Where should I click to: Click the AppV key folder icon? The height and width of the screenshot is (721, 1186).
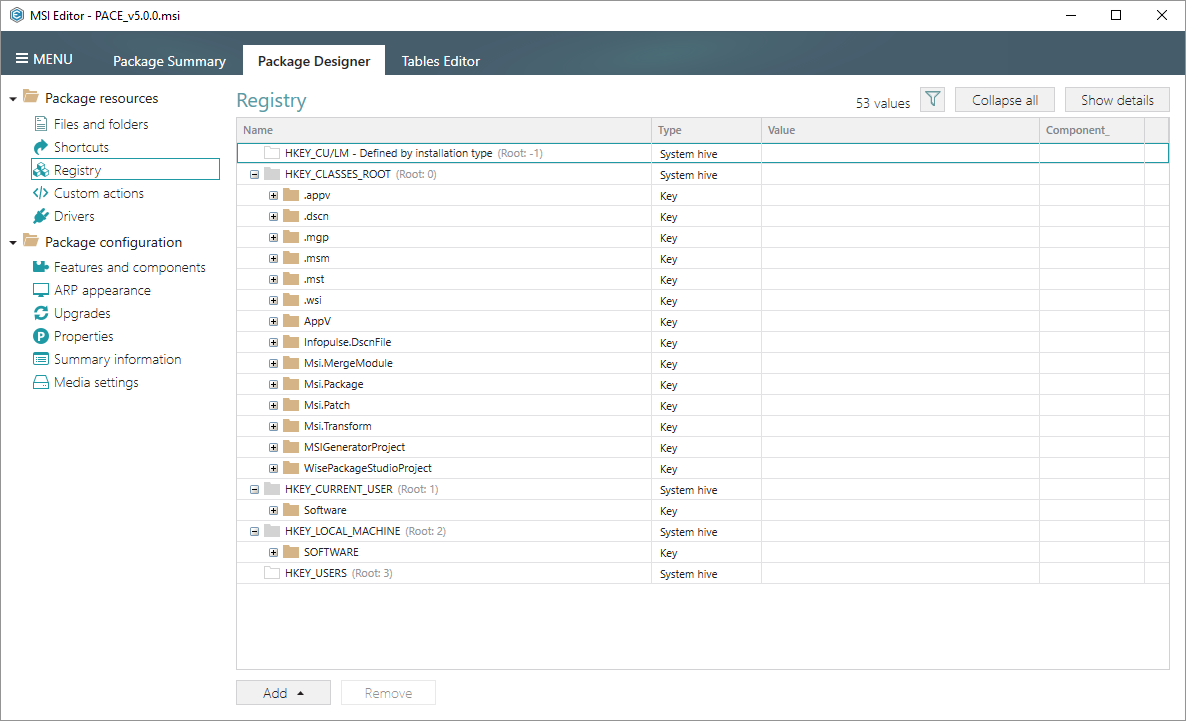pos(291,321)
